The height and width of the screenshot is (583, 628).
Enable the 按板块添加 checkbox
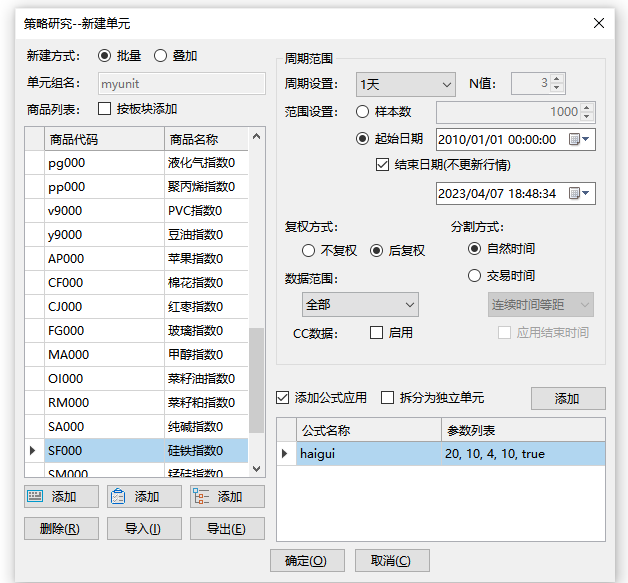click(x=105, y=109)
